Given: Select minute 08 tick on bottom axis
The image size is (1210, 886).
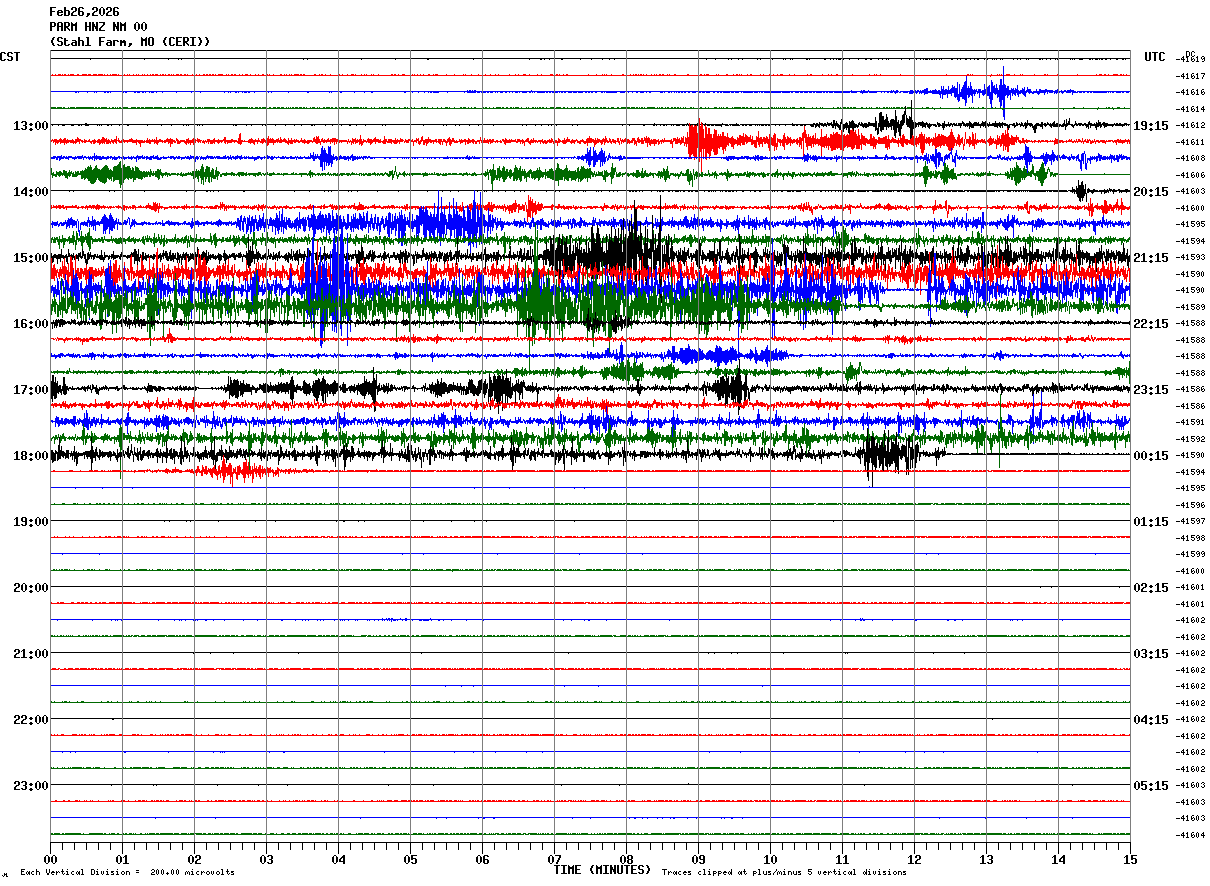Looking at the screenshot, I should point(626,859).
